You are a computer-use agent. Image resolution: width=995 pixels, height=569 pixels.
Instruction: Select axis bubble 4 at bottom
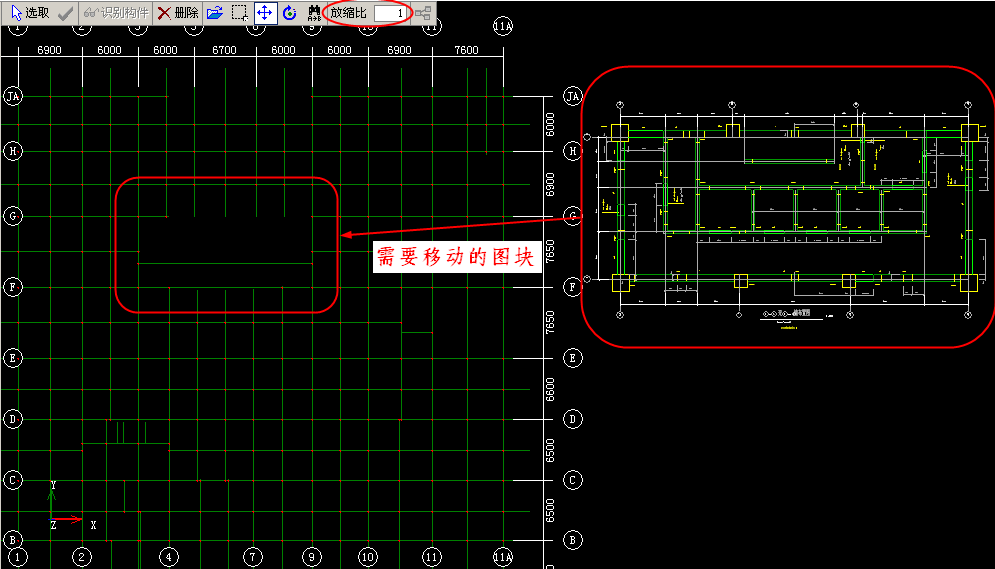click(x=169, y=558)
